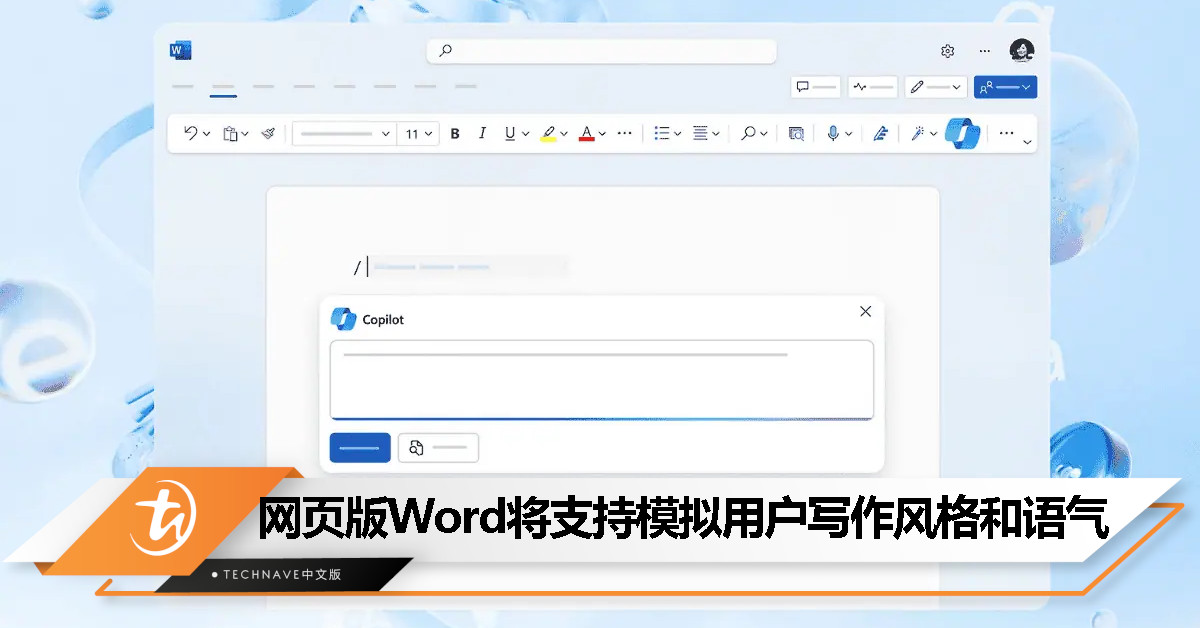The width and height of the screenshot is (1200, 628).
Task: Open more font options ellipsis after font color
Action: click(625, 133)
